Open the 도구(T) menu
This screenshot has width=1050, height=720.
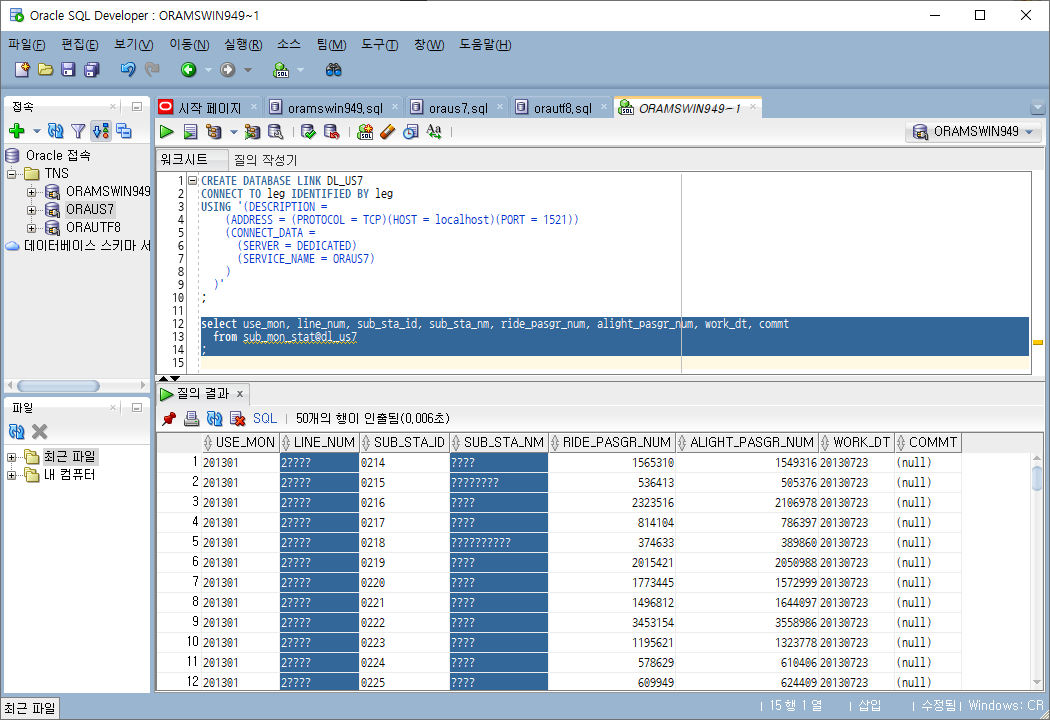coord(380,45)
